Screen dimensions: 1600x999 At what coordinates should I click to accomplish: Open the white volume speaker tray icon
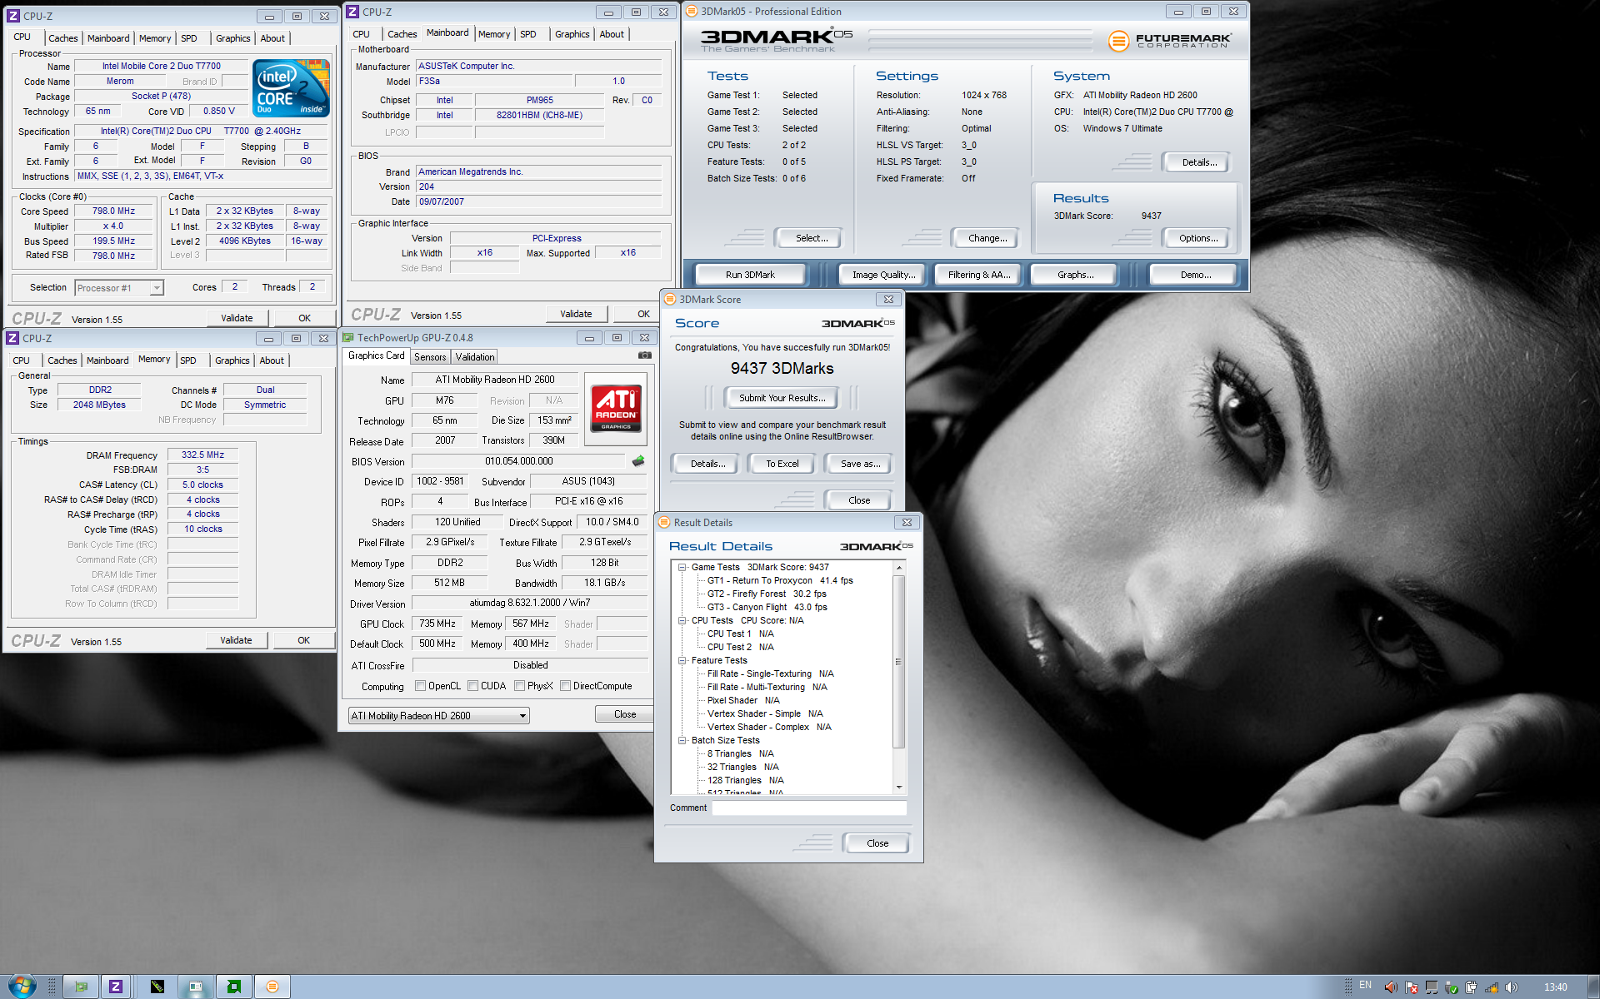1511,987
